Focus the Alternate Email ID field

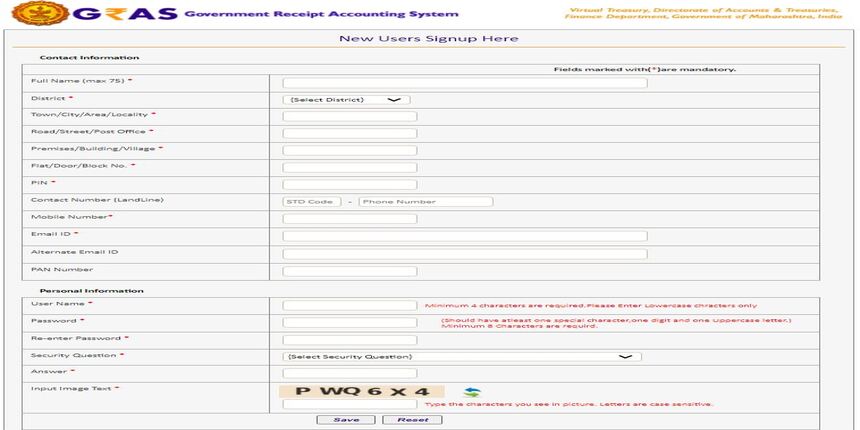coord(465,254)
